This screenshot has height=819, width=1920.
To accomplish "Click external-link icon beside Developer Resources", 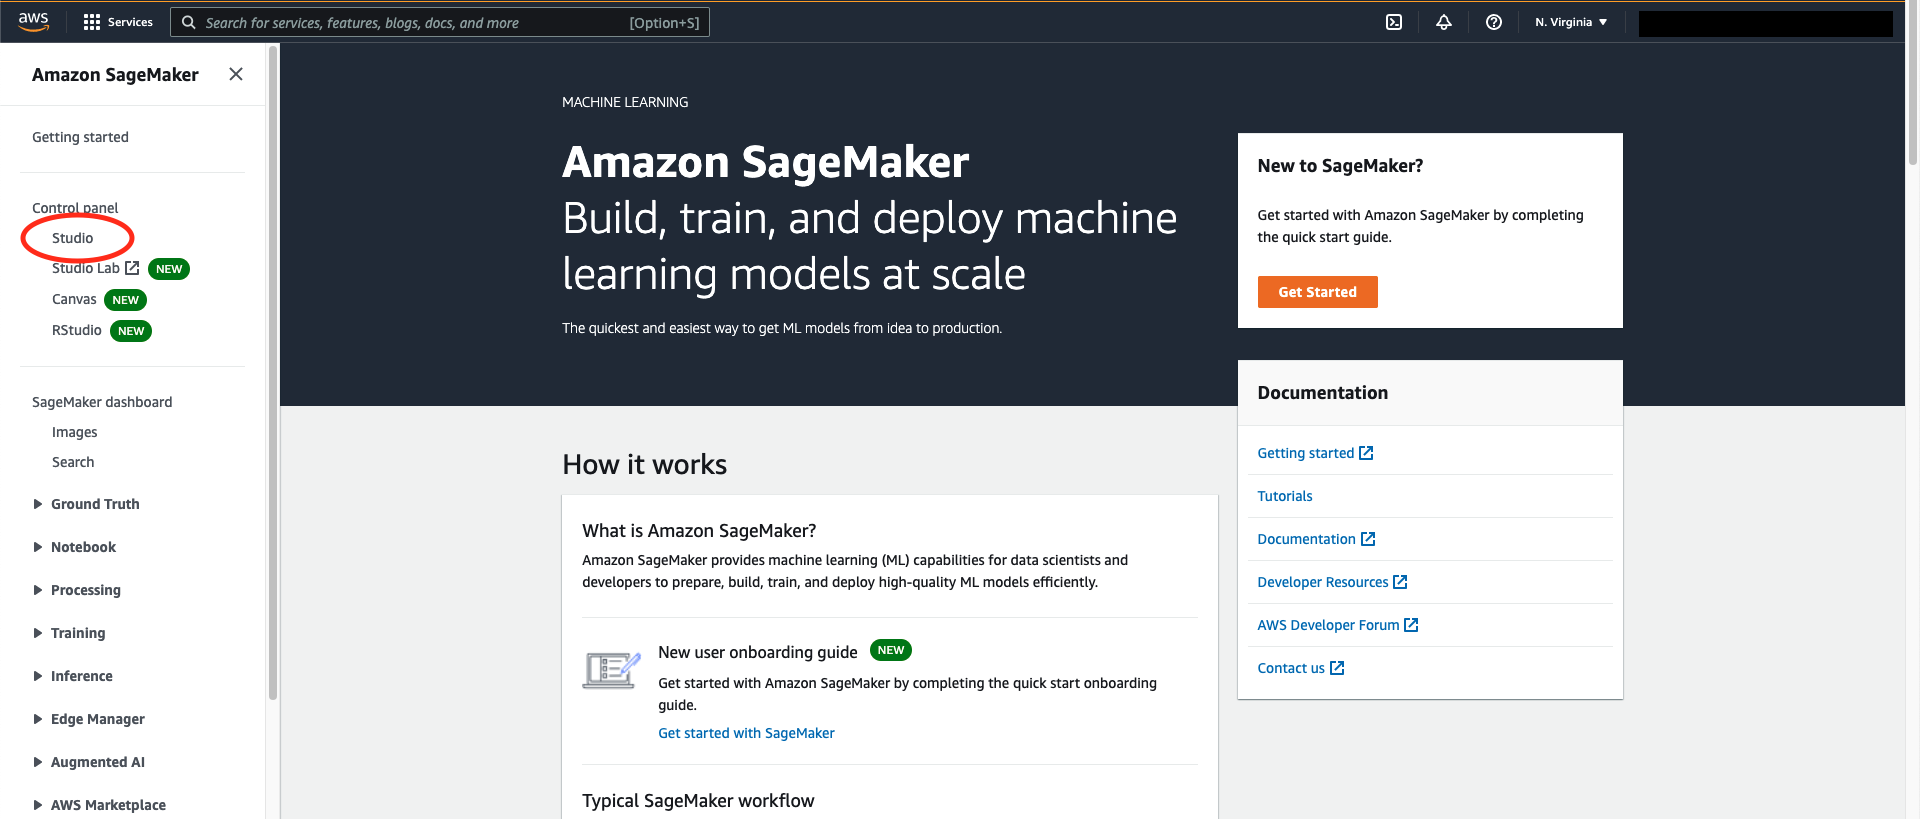I will 1401,582.
